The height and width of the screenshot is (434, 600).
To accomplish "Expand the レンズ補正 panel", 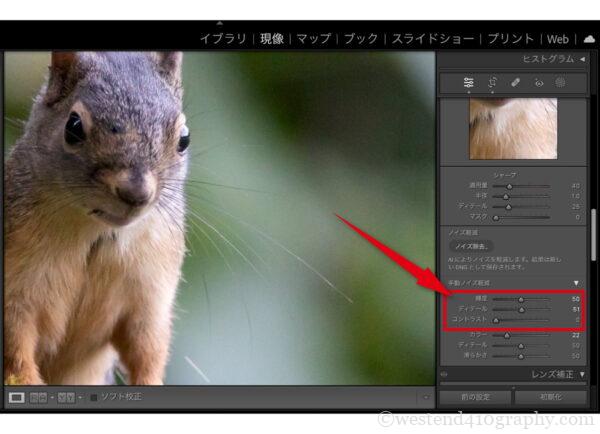I will point(583,374).
